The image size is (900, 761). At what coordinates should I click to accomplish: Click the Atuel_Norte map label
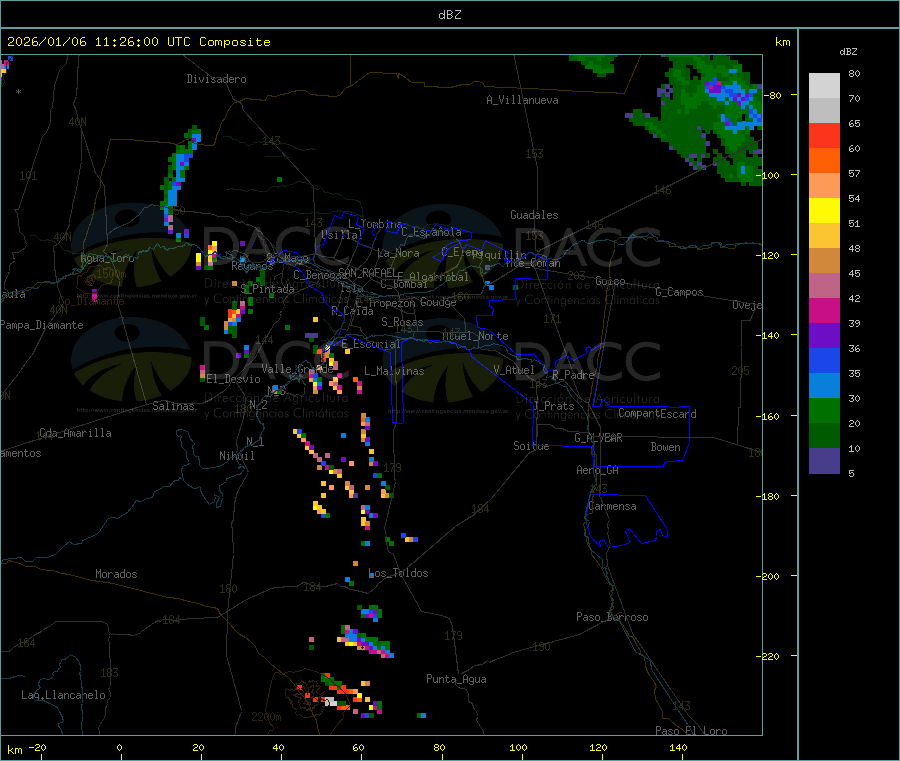475,336
